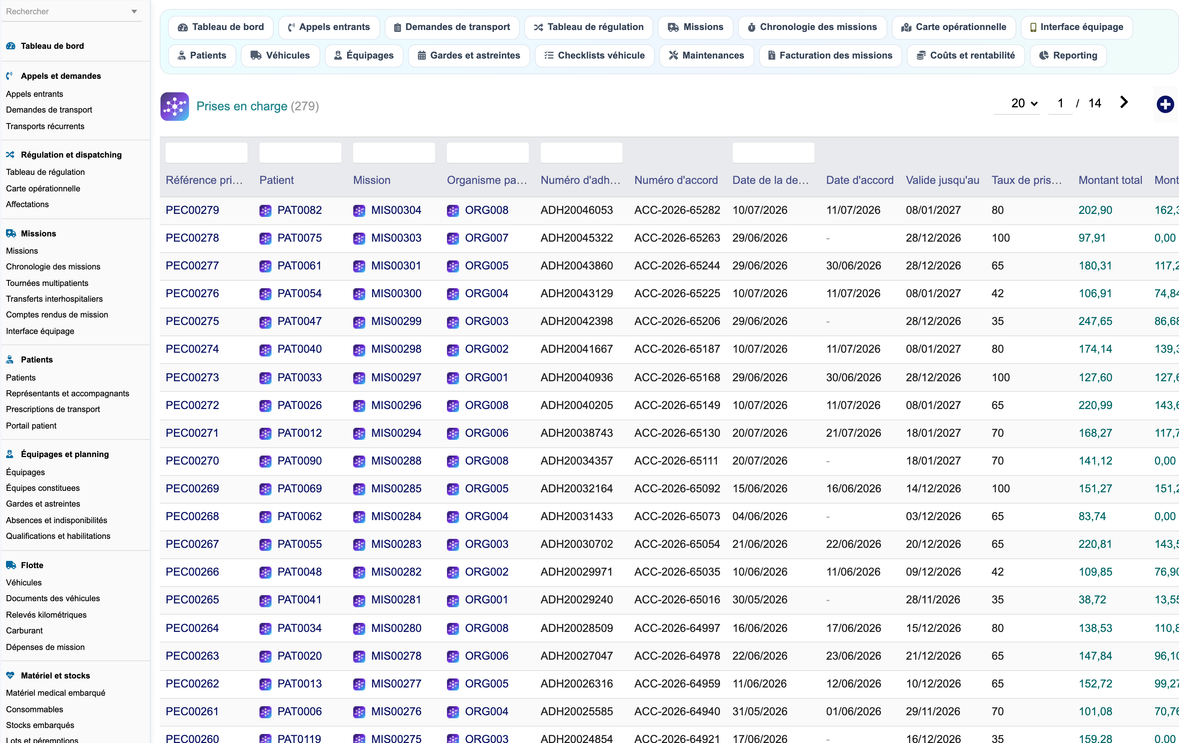Click the PAT0082 patient record icon

tap(265, 211)
